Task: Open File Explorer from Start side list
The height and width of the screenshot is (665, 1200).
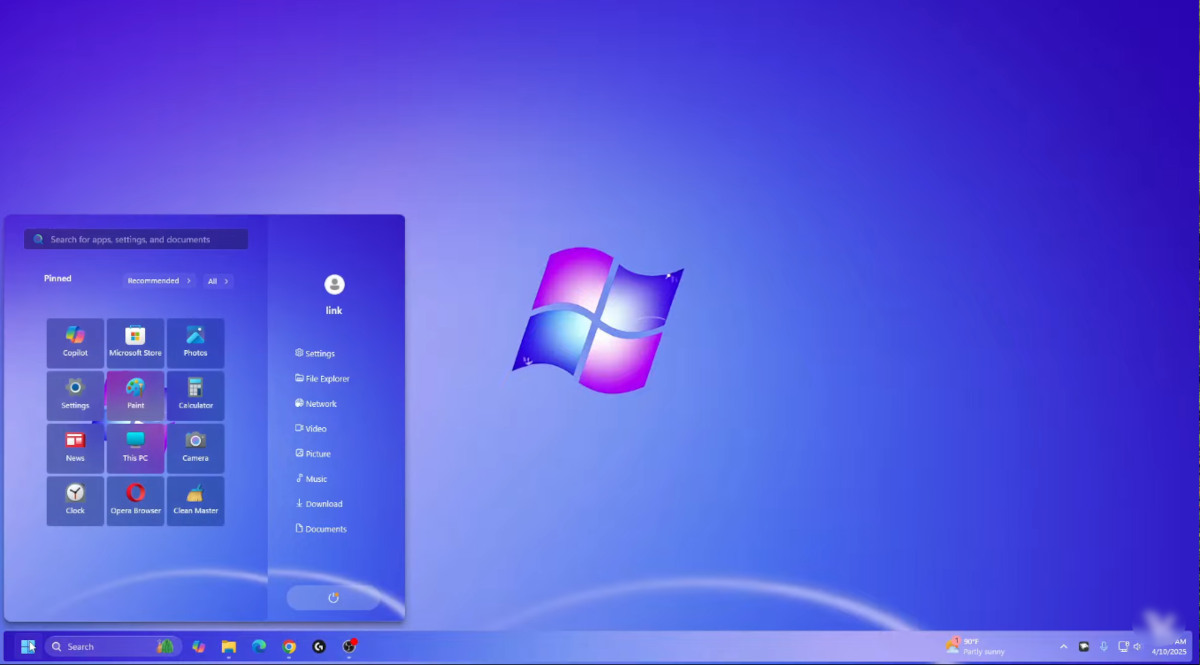Action: click(322, 378)
